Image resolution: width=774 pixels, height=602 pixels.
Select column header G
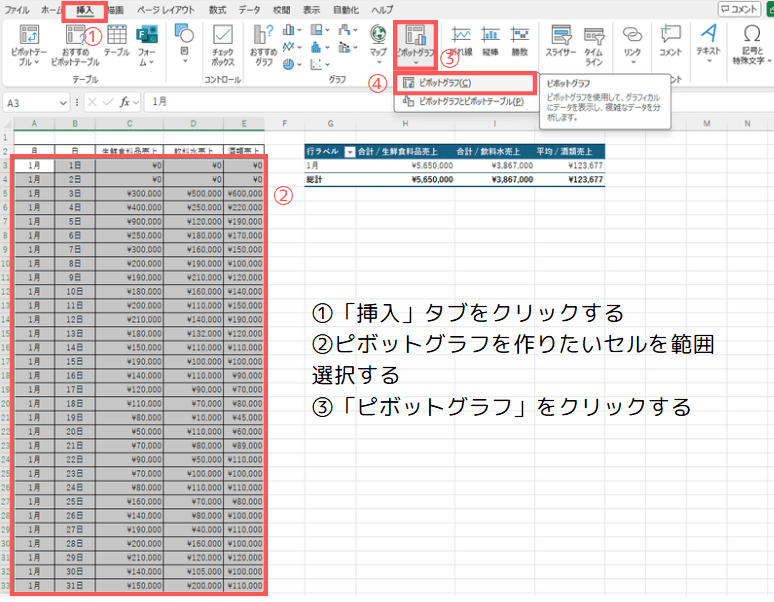[x=330, y=123]
